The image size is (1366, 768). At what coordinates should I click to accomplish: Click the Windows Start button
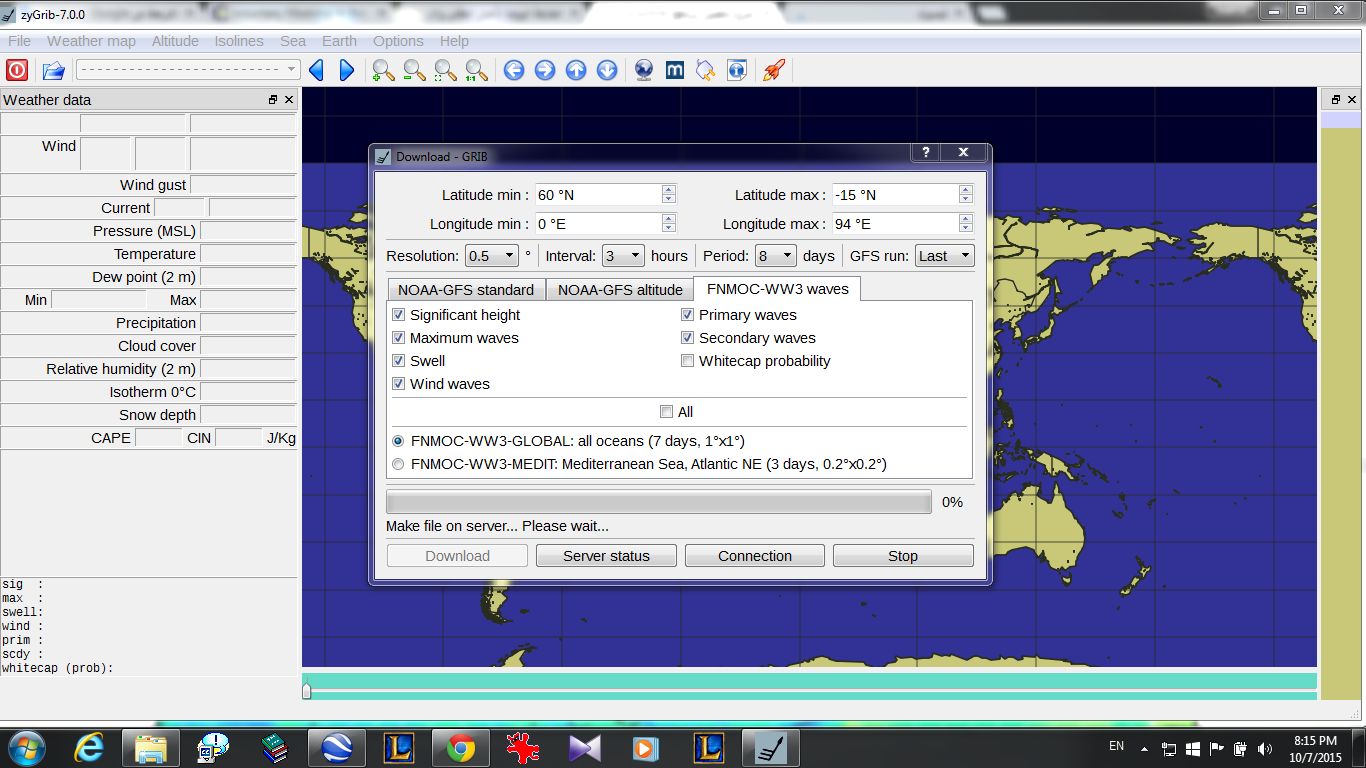25,747
